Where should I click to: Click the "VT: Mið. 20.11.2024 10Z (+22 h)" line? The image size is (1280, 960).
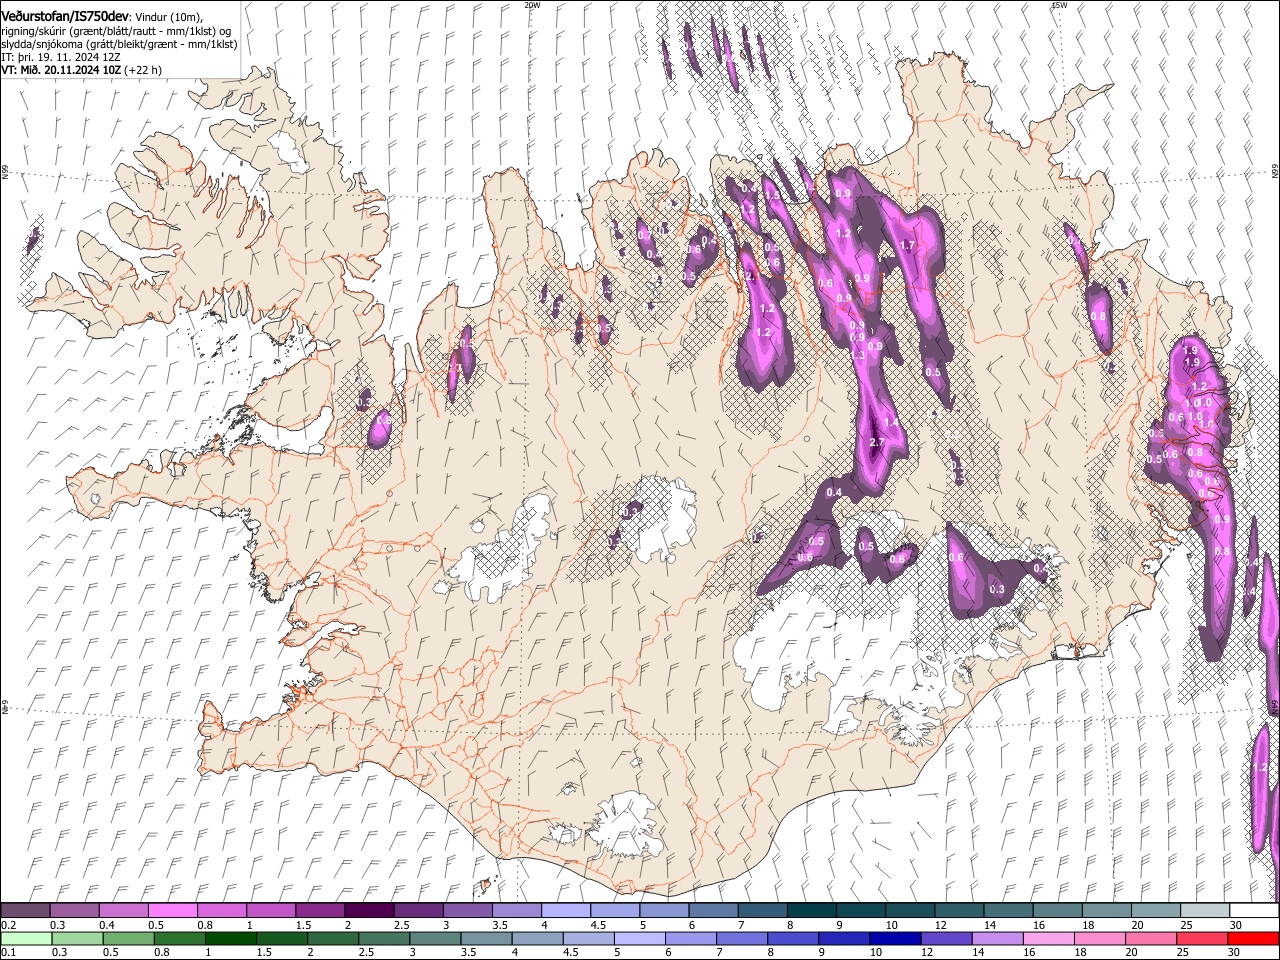click(81, 70)
